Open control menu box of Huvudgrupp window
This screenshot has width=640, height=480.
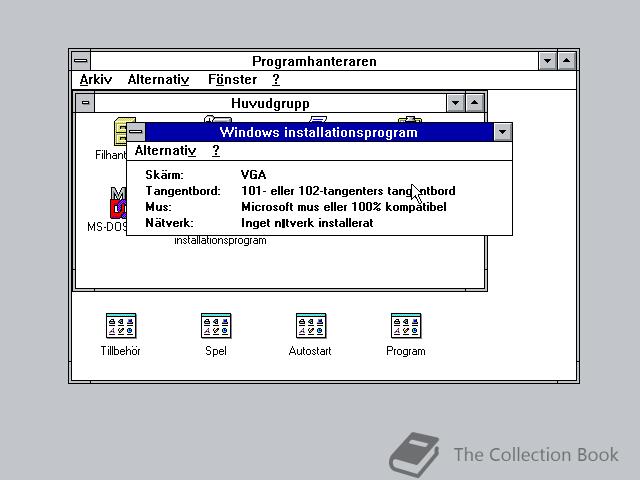coord(85,102)
